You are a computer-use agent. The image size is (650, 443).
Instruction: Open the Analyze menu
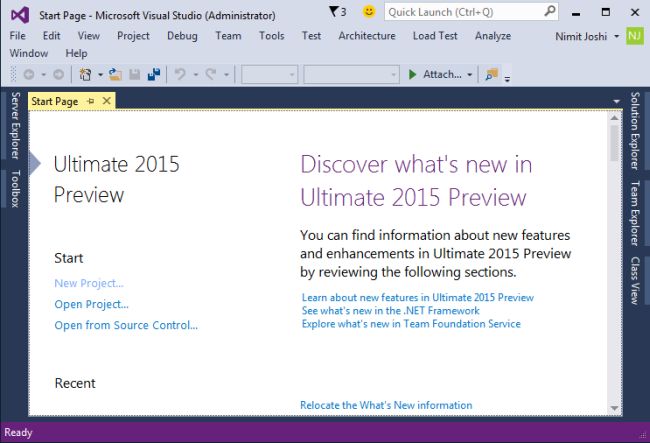pos(493,36)
